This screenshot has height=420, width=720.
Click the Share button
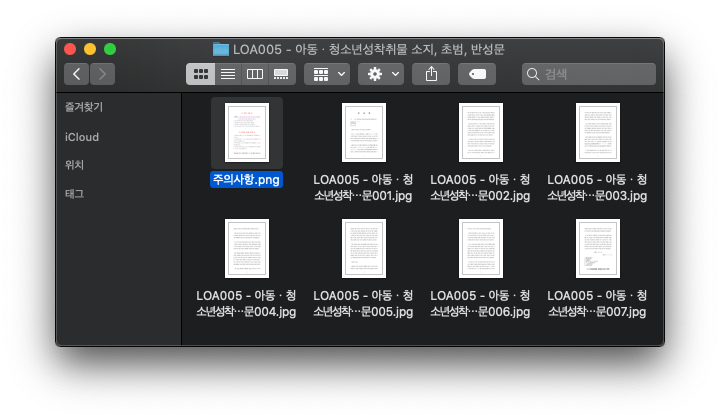(431, 74)
